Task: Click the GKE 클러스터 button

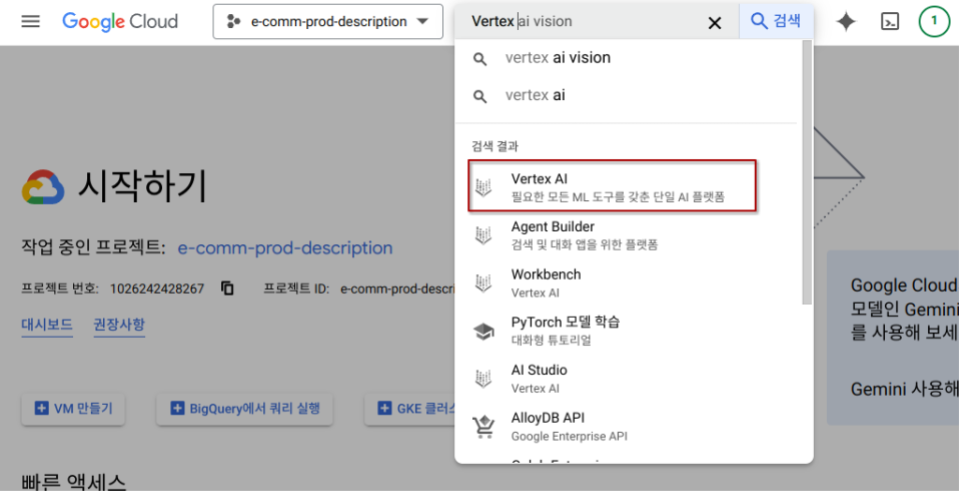Action: click(410, 409)
